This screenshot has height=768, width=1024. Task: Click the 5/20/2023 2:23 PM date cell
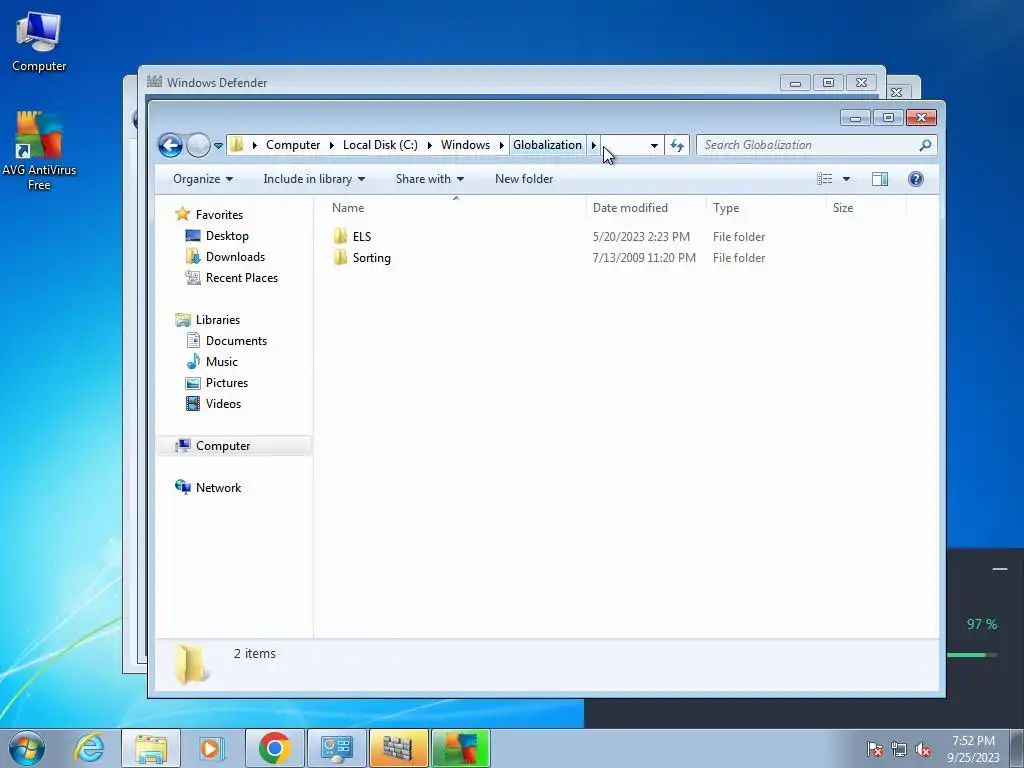641,236
